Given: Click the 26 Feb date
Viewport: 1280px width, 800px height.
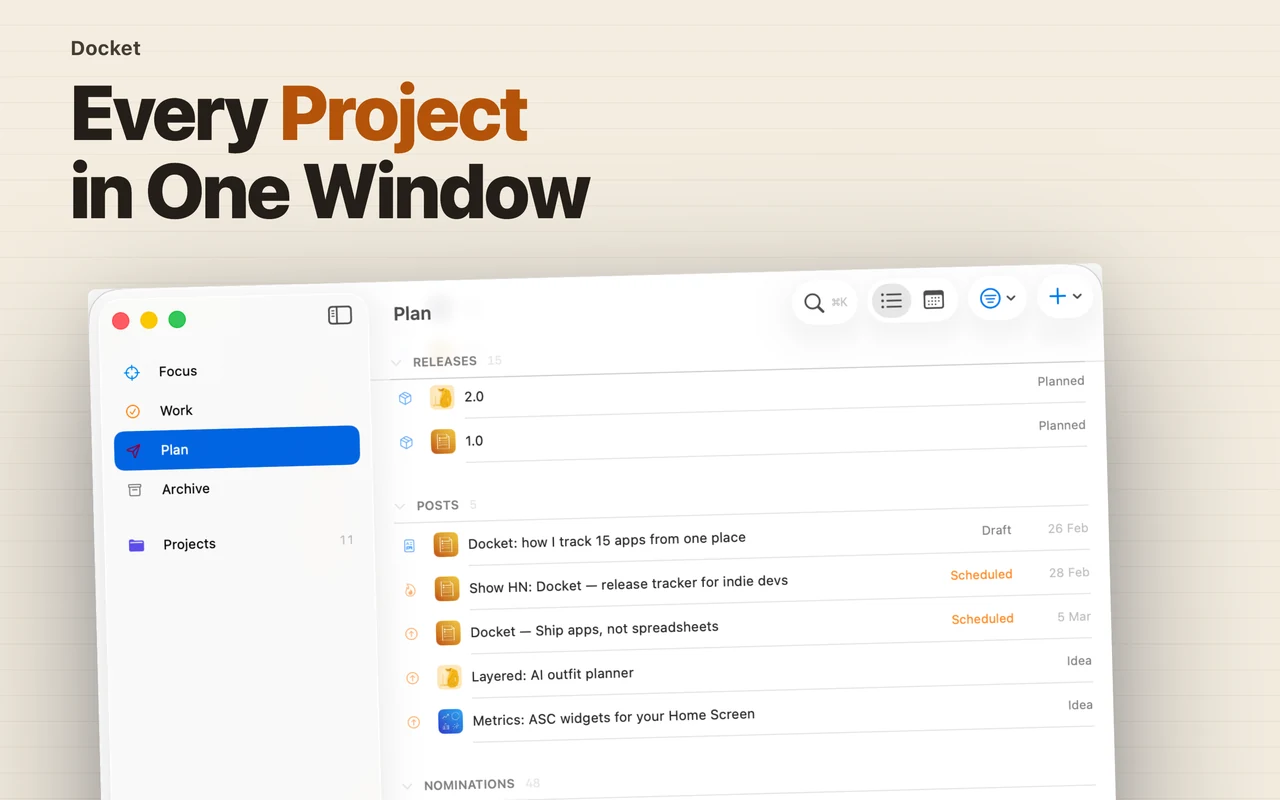Looking at the screenshot, I should point(1068,529).
